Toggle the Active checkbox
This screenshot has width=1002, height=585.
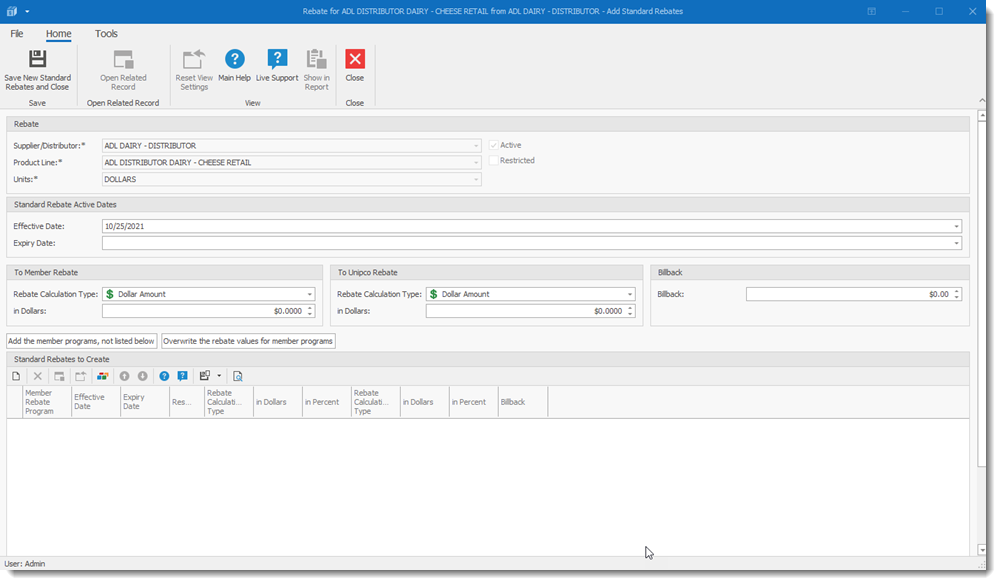(494, 146)
